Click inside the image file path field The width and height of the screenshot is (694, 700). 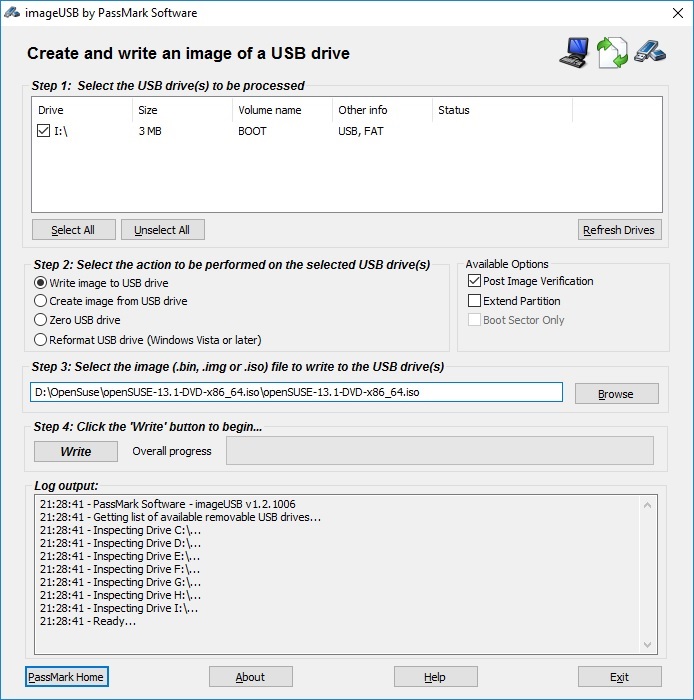click(296, 392)
